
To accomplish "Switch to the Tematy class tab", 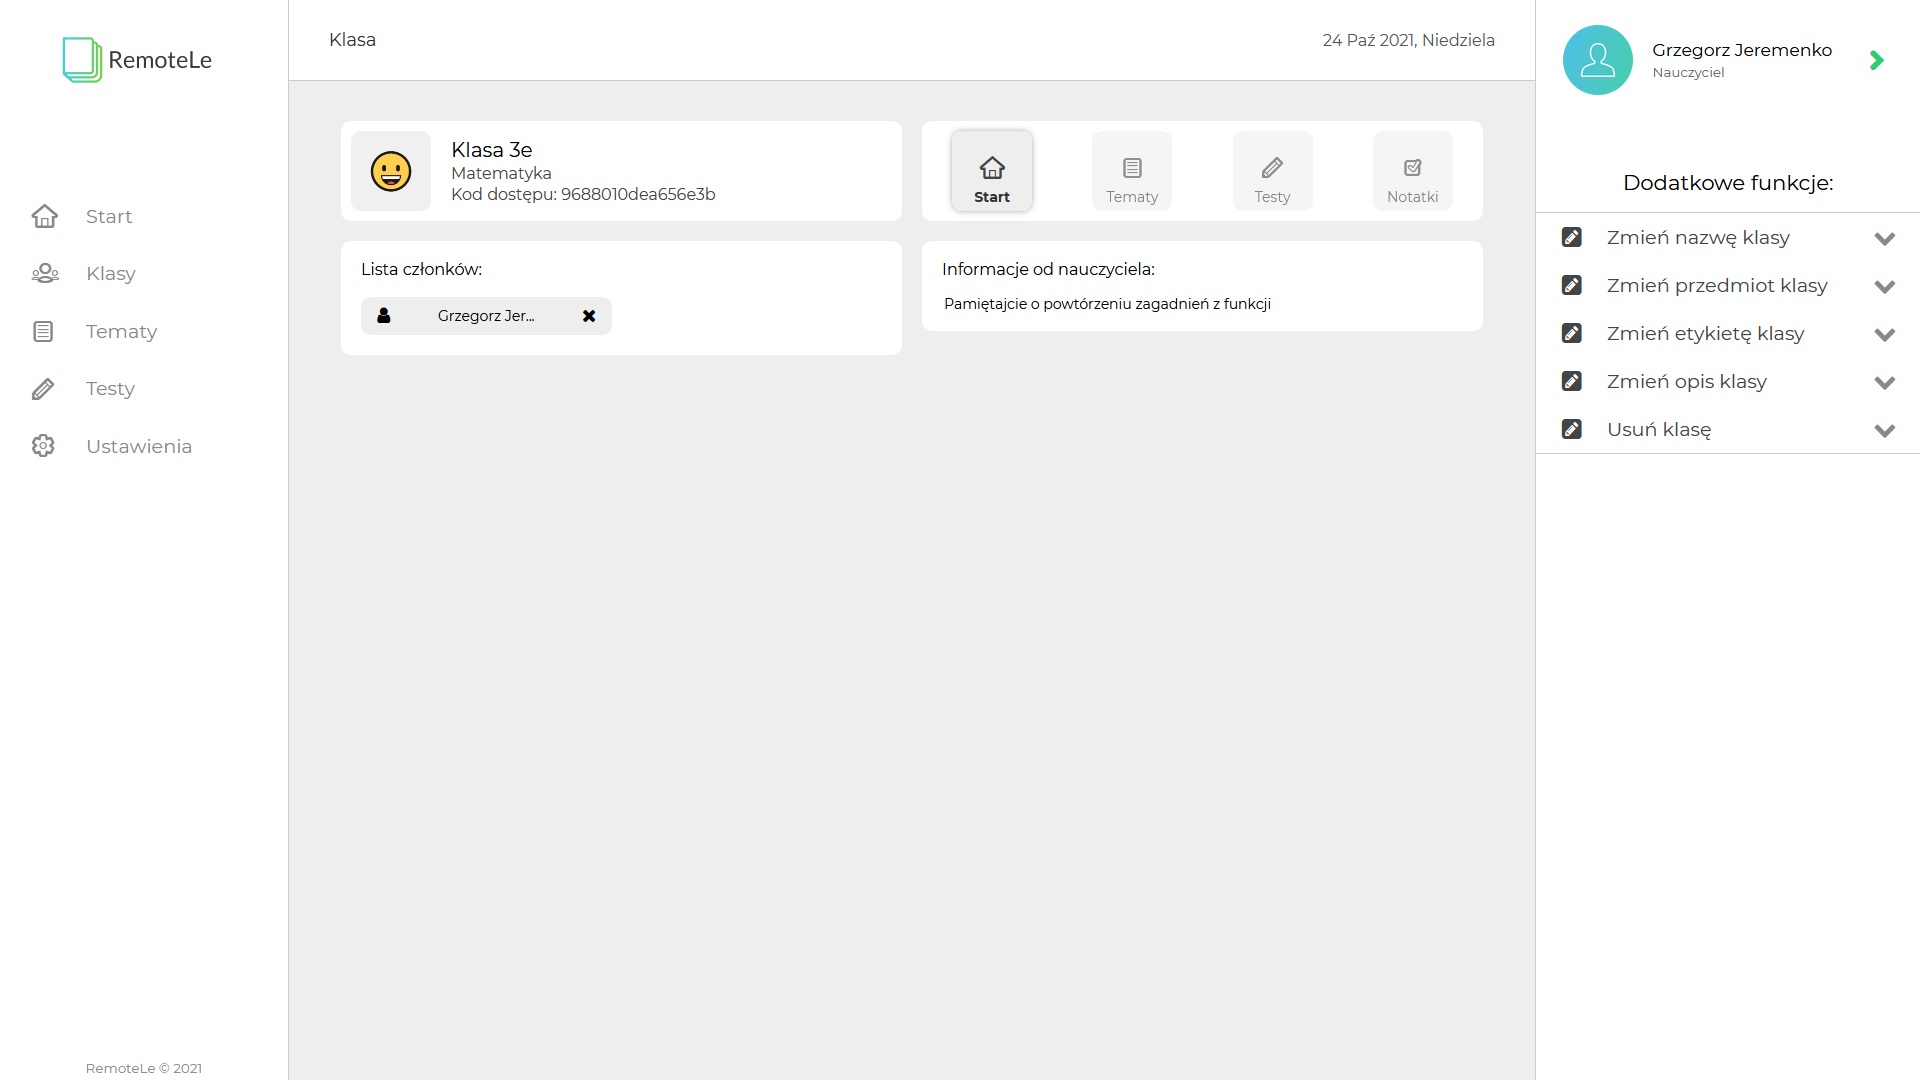I will [x=1131, y=172].
